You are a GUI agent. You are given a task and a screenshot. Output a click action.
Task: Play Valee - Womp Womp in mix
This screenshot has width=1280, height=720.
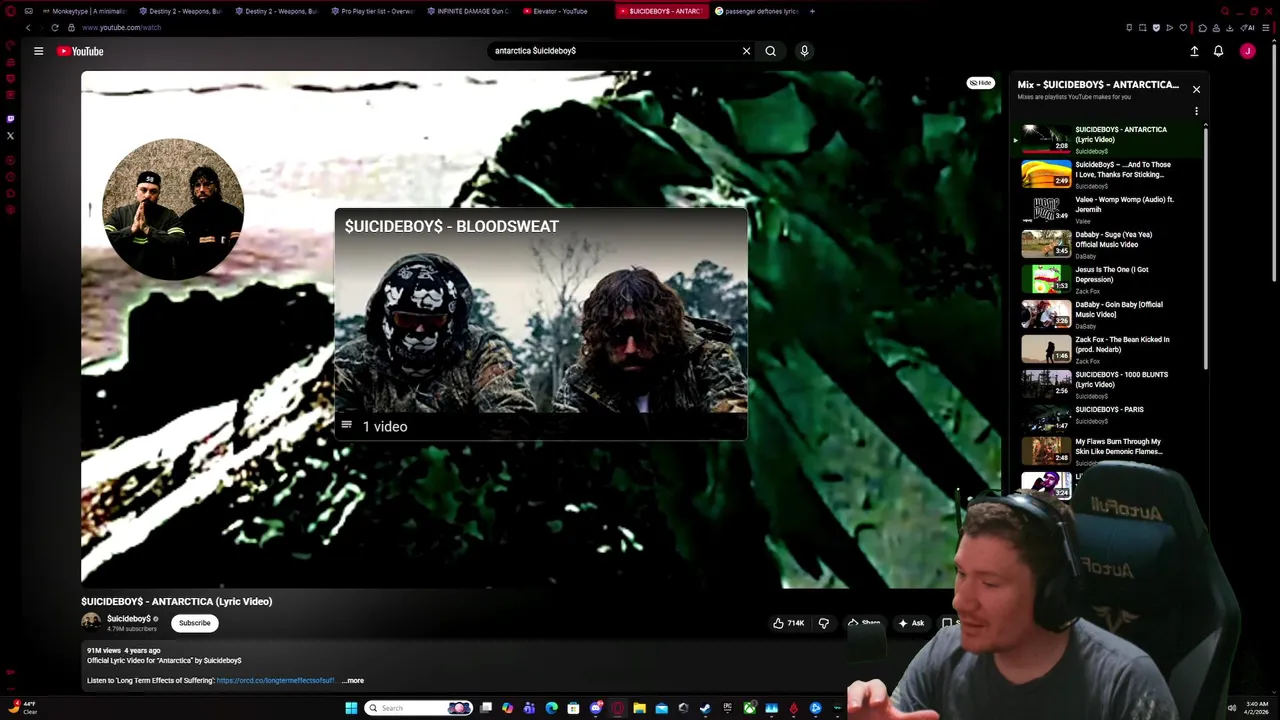pyautogui.click(x=1108, y=209)
